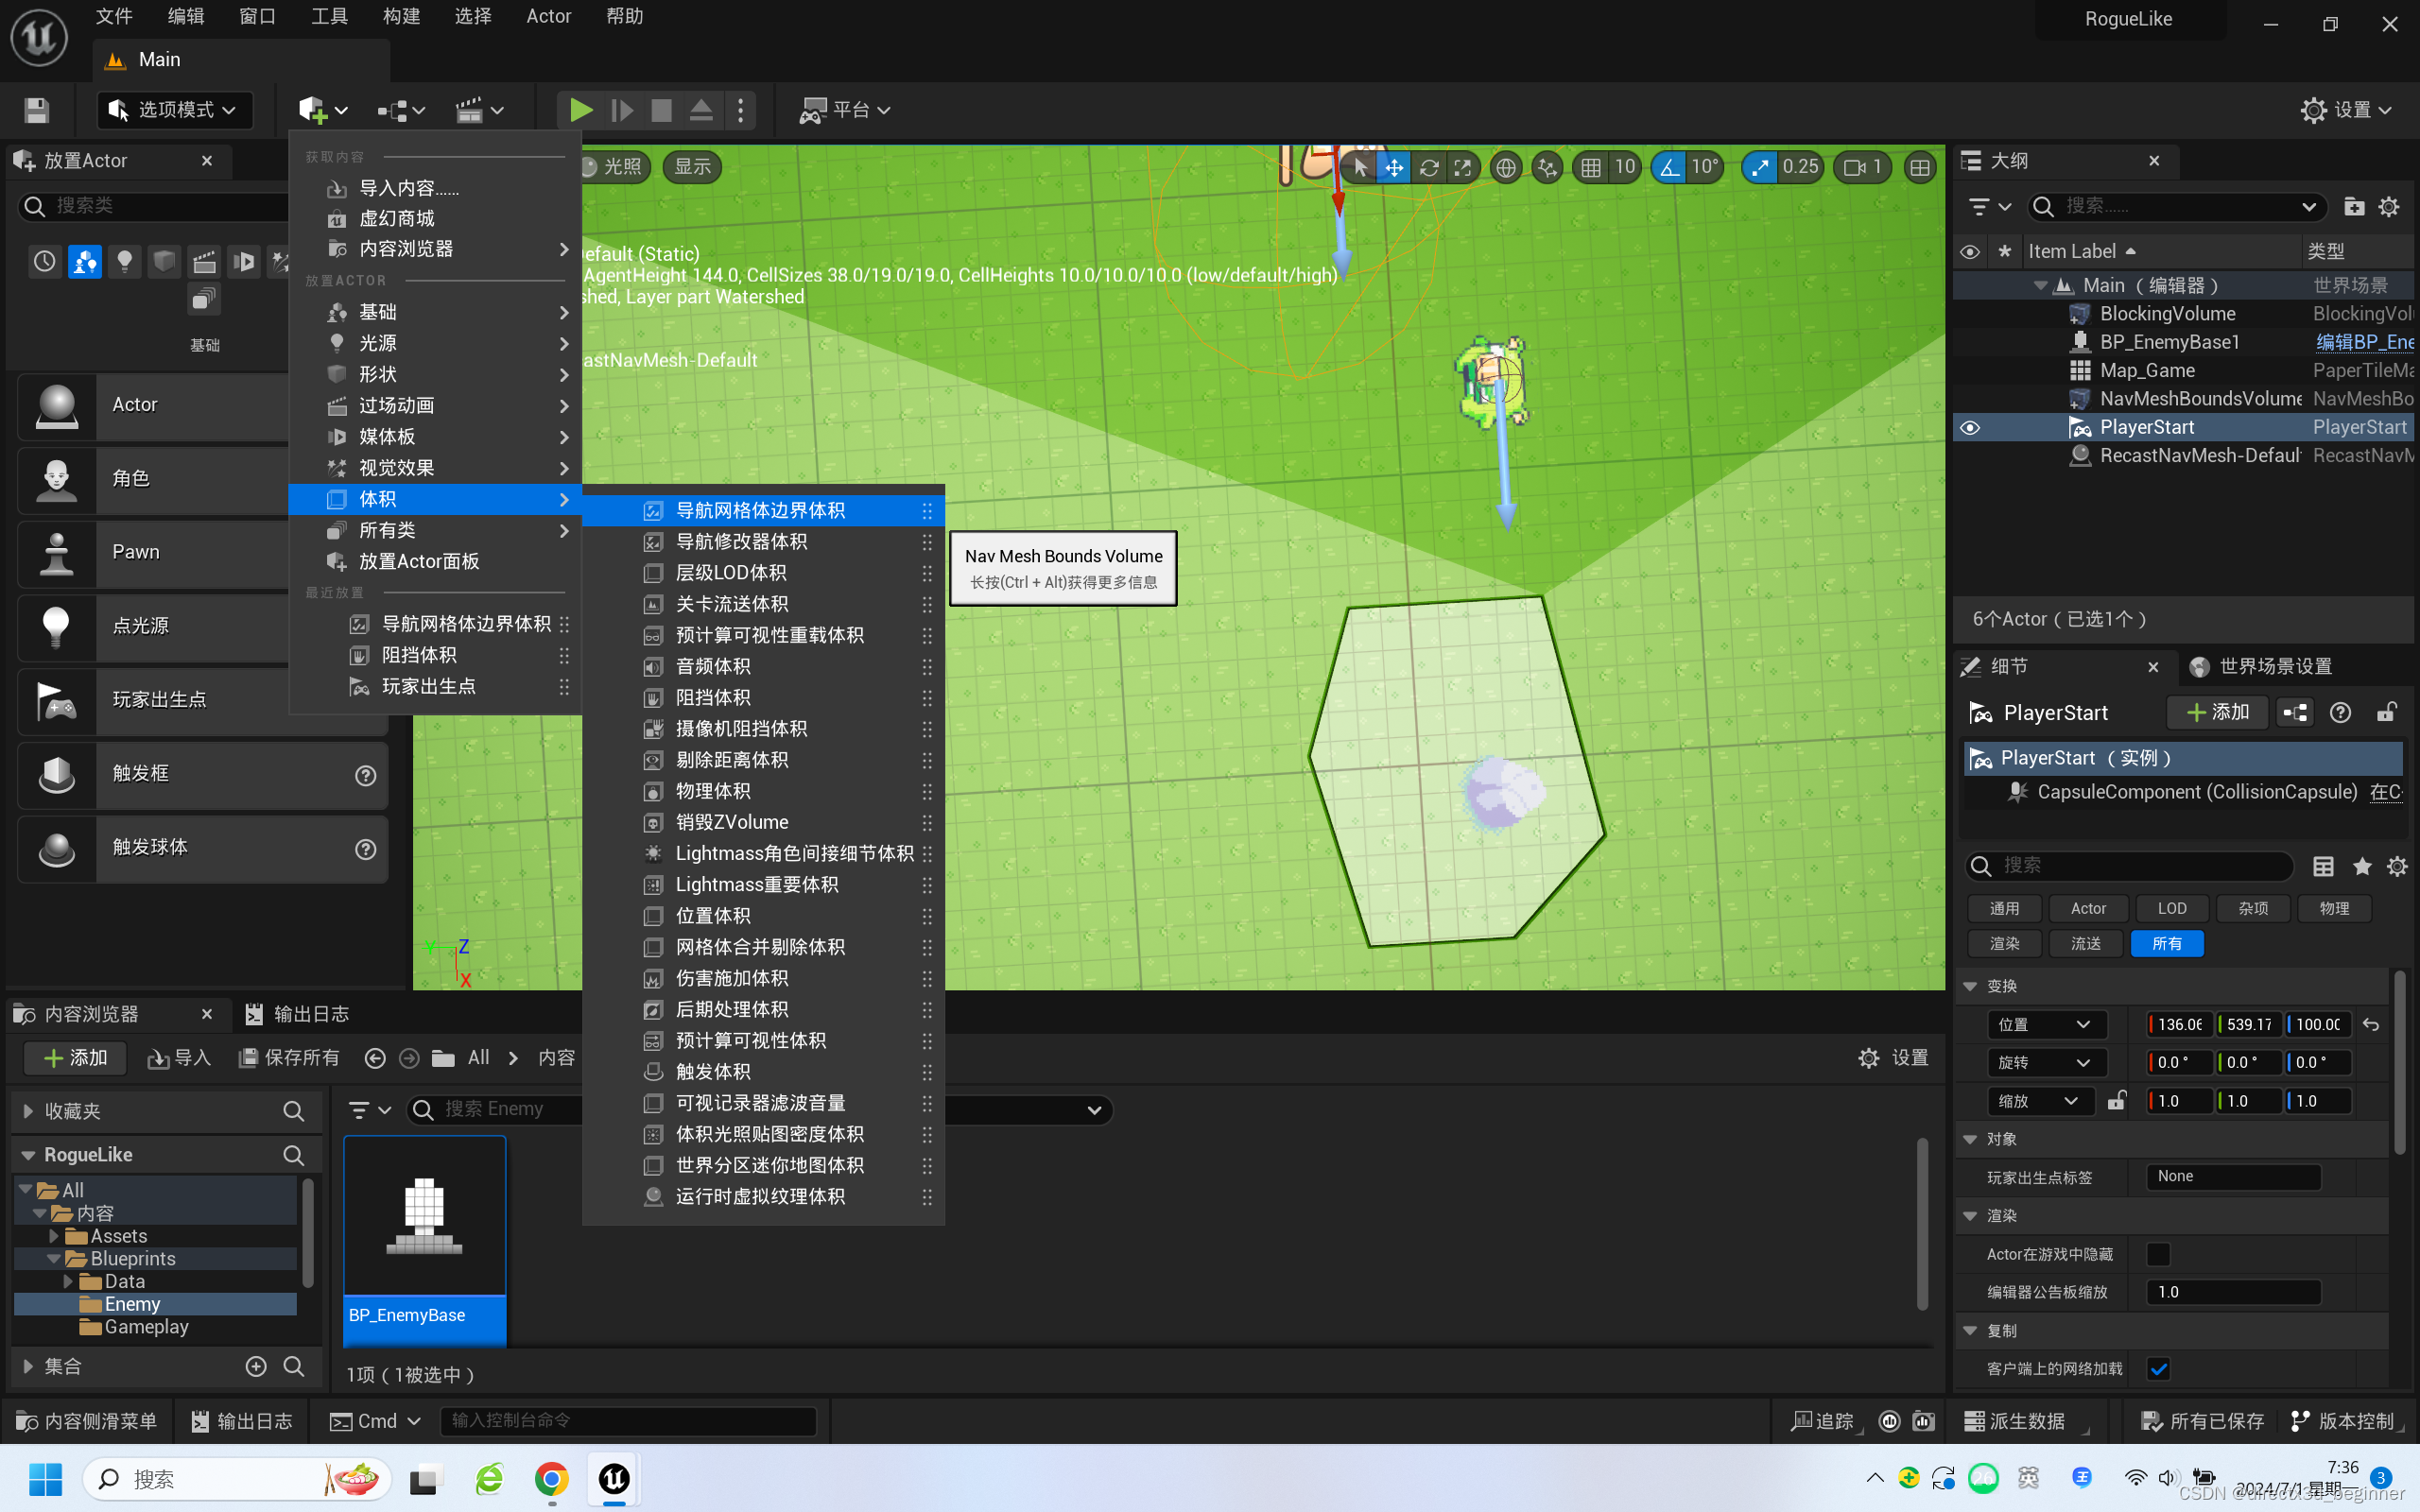Select 导航修改器体积 from volume submenu
2420x1512 pixels.
point(763,541)
